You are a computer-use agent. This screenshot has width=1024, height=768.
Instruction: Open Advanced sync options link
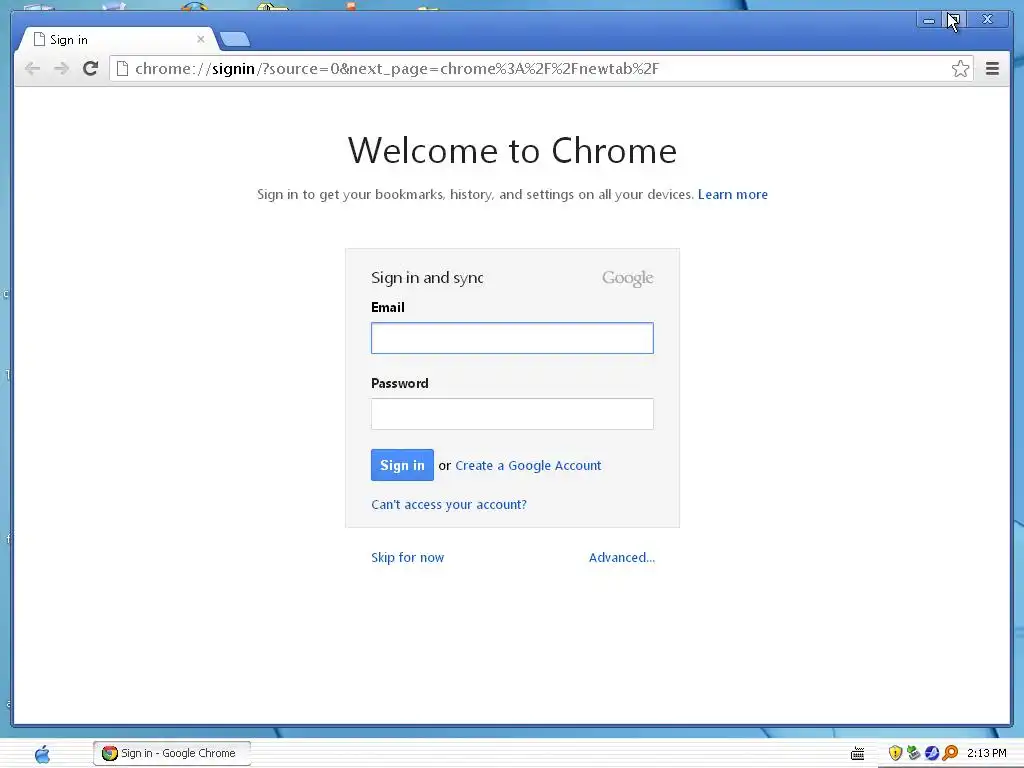point(622,558)
